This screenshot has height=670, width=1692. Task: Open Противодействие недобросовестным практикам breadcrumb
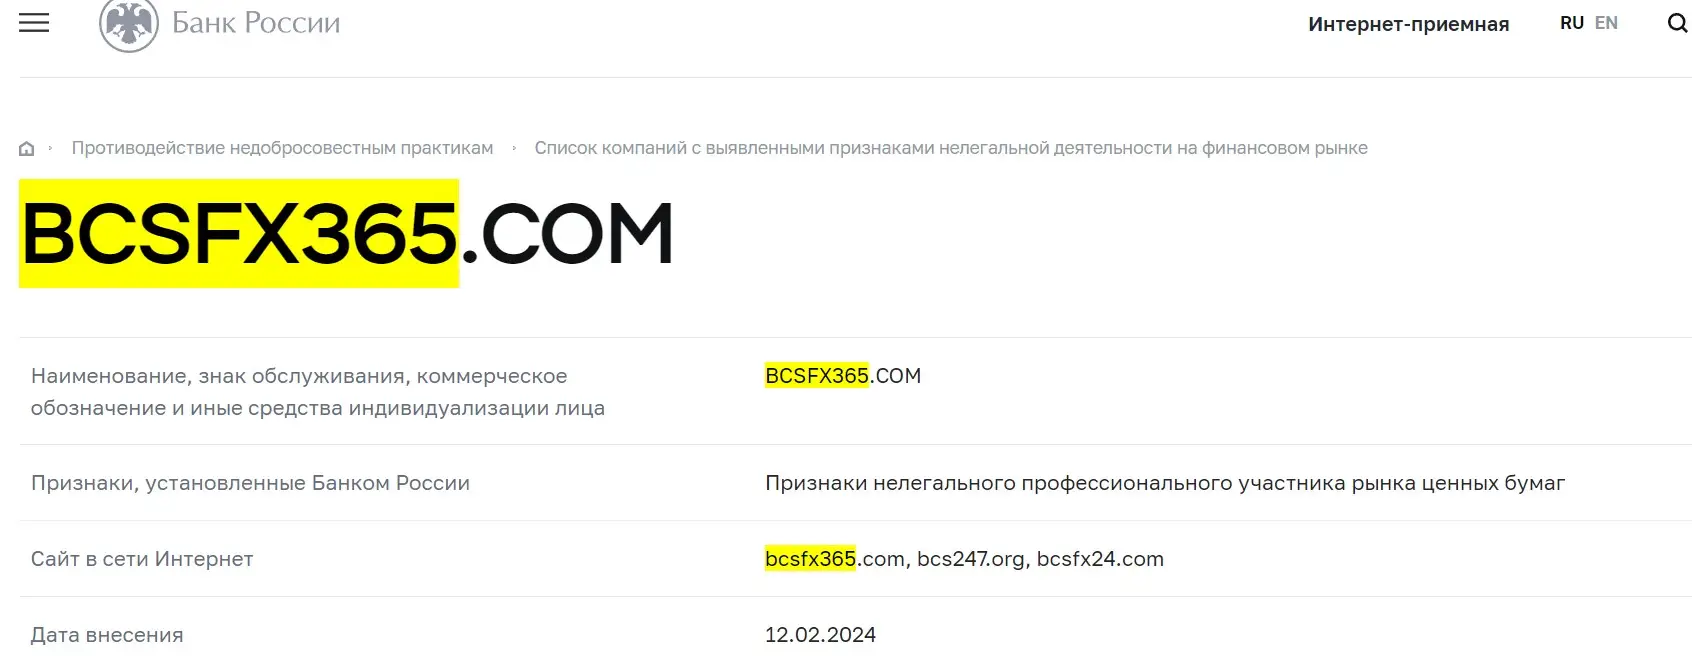[x=281, y=147]
